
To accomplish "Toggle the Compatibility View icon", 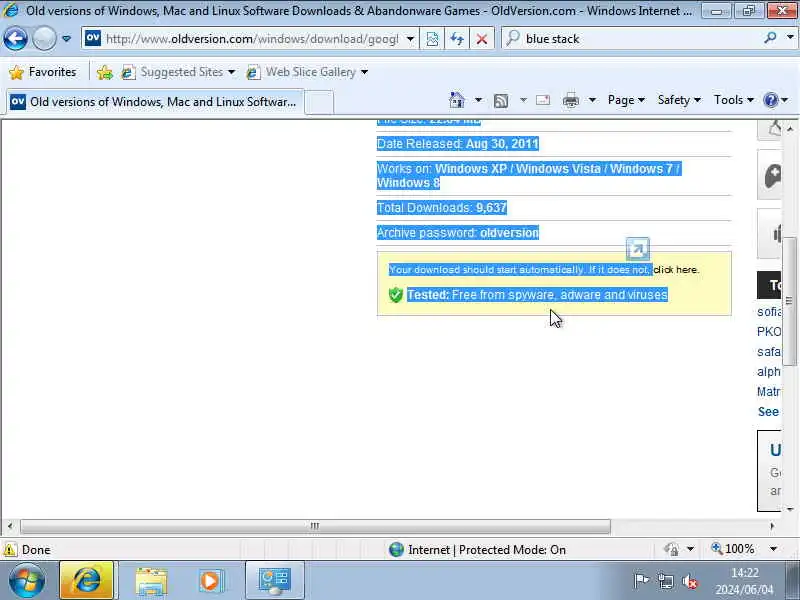I will tap(432, 39).
